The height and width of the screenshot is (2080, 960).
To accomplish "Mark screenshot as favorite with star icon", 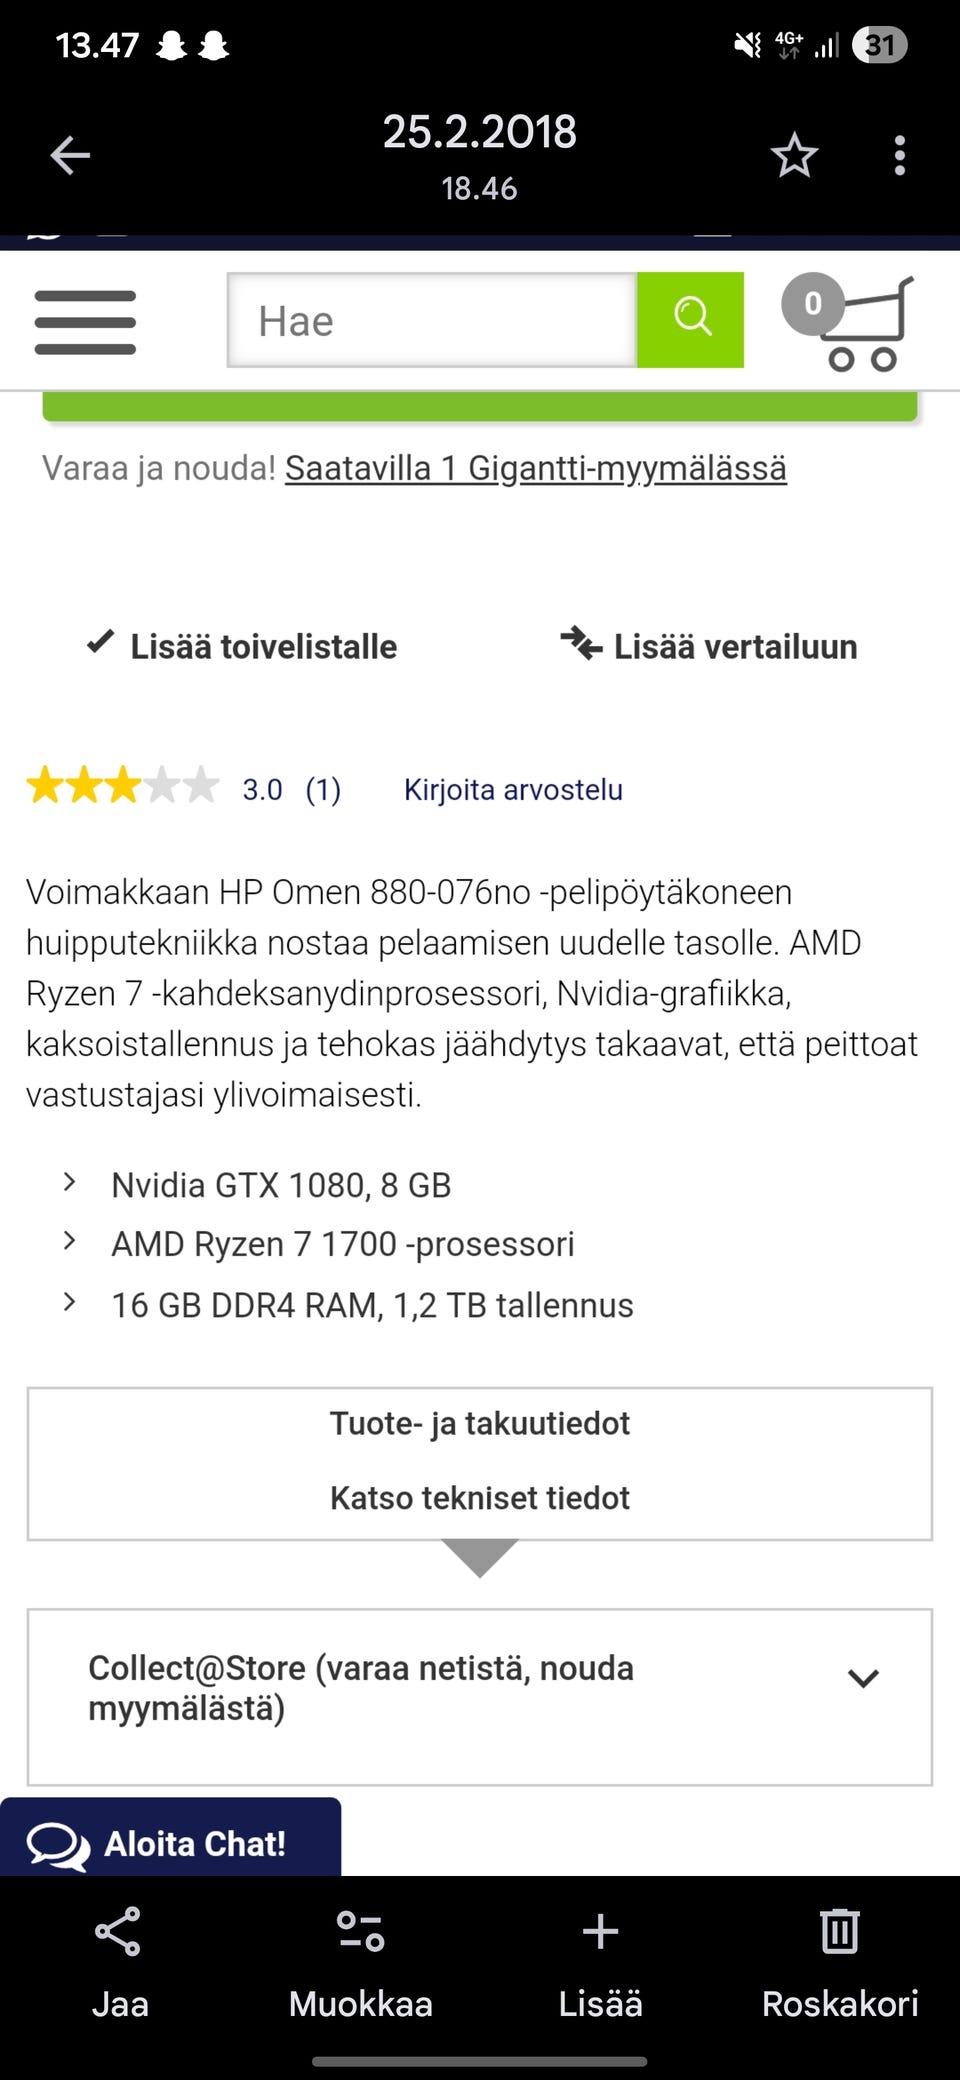I will tap(794, 155).
